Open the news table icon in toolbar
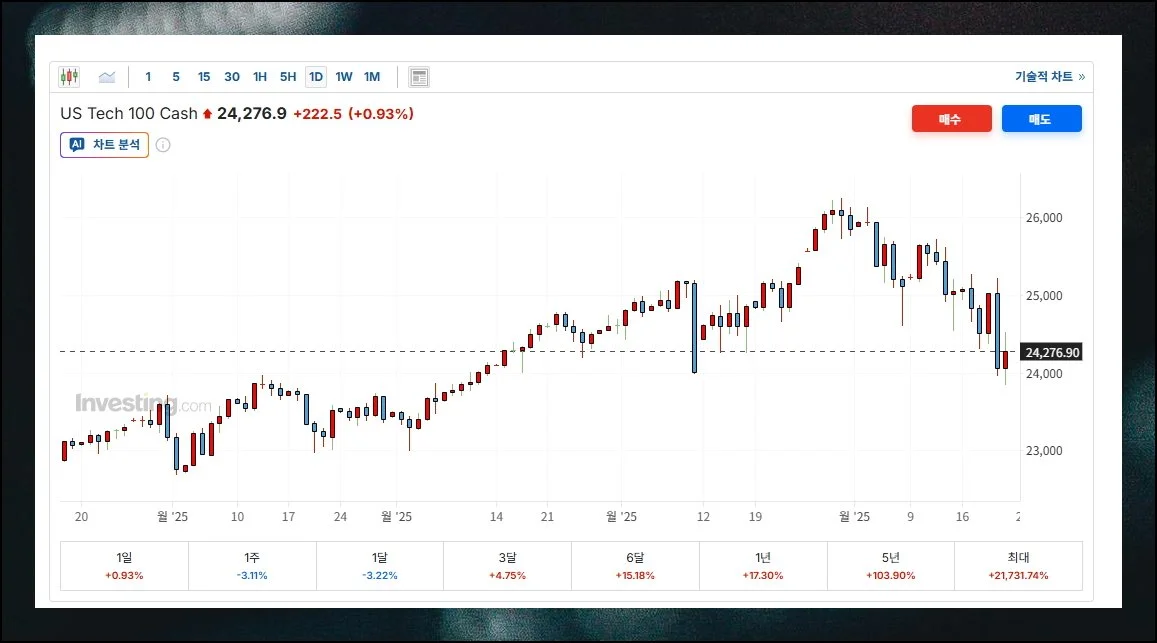The image size is (1157, 643). coord(419,77)
